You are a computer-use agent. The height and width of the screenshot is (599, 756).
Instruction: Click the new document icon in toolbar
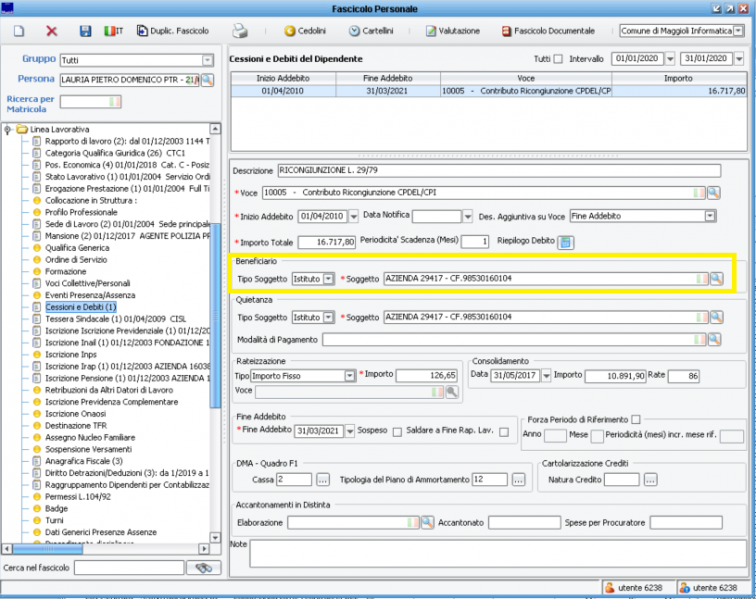18,32
